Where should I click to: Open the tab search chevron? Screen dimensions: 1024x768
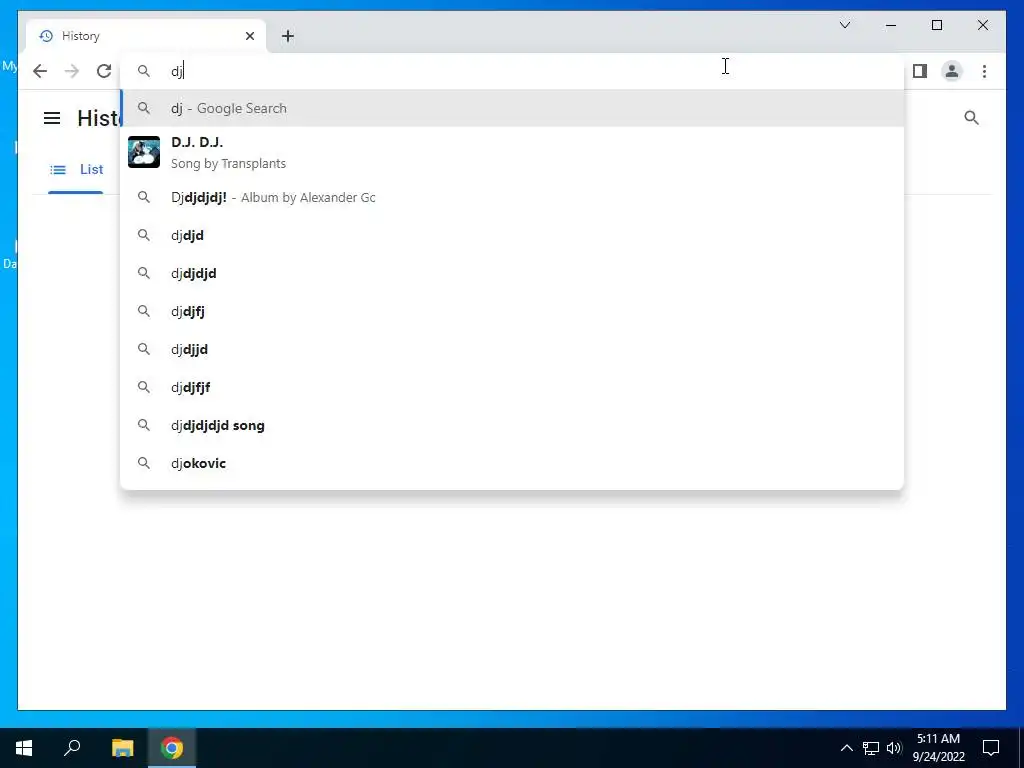point(844,25)
